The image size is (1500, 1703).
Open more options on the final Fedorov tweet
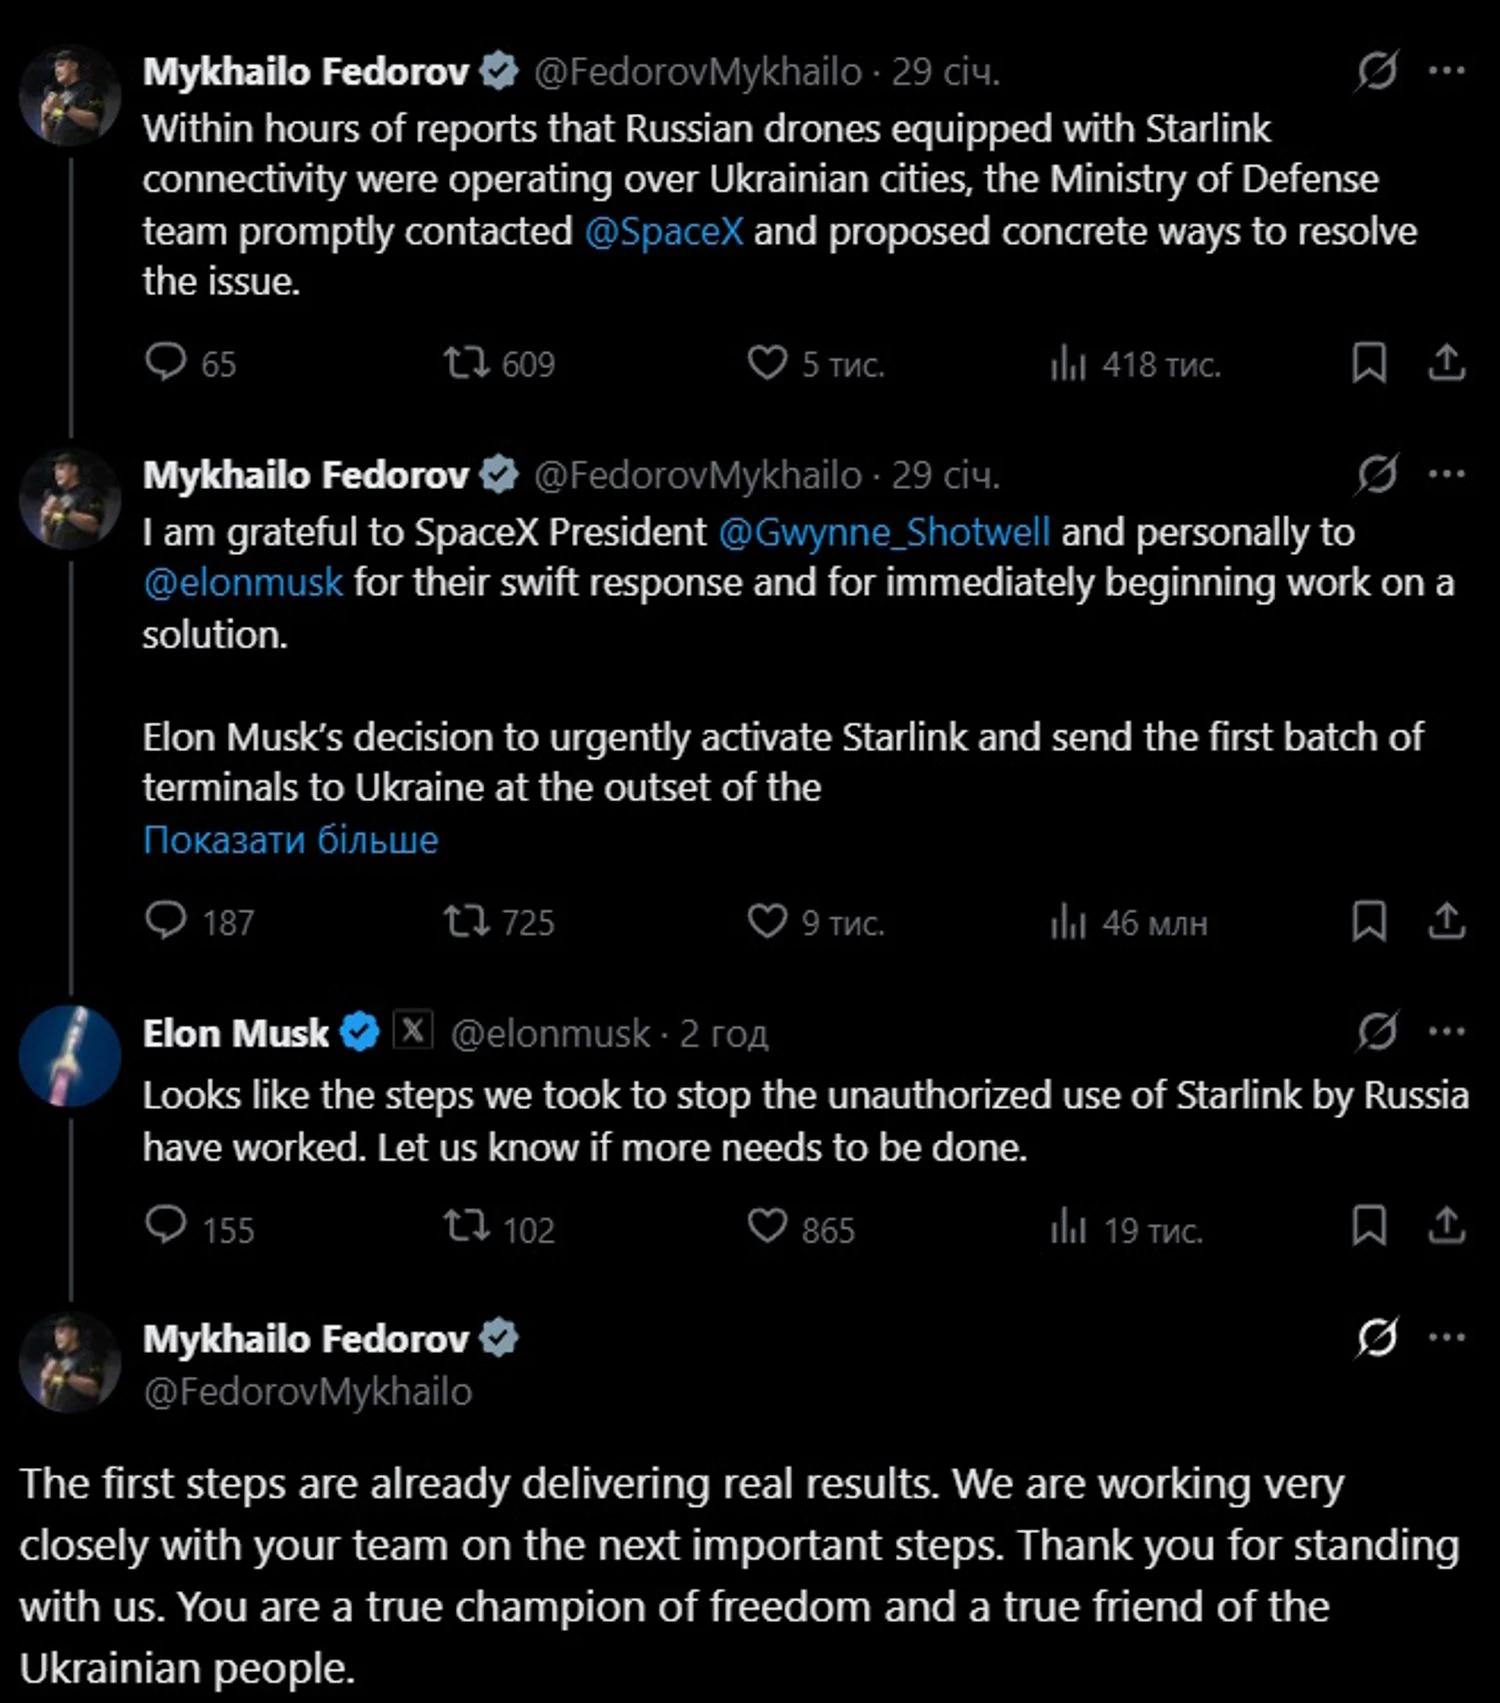[x=1446, y=1338]
